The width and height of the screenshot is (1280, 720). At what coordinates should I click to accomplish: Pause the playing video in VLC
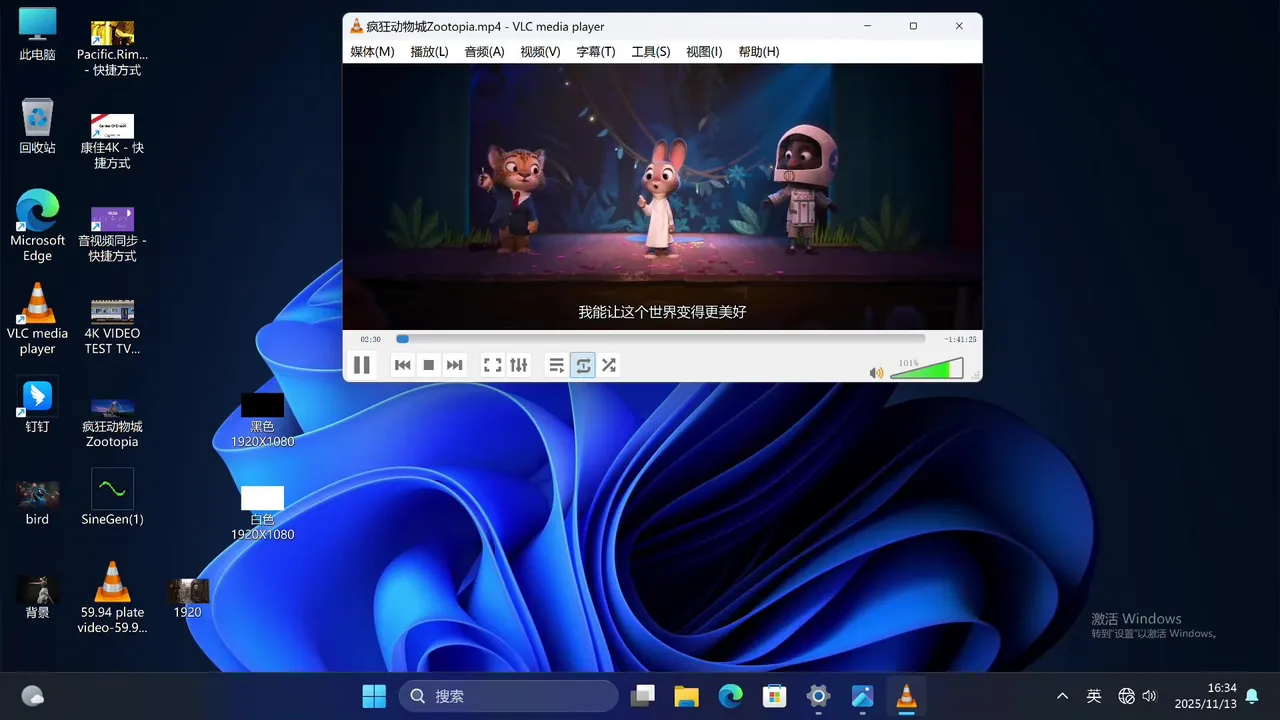tap(362, 365)
